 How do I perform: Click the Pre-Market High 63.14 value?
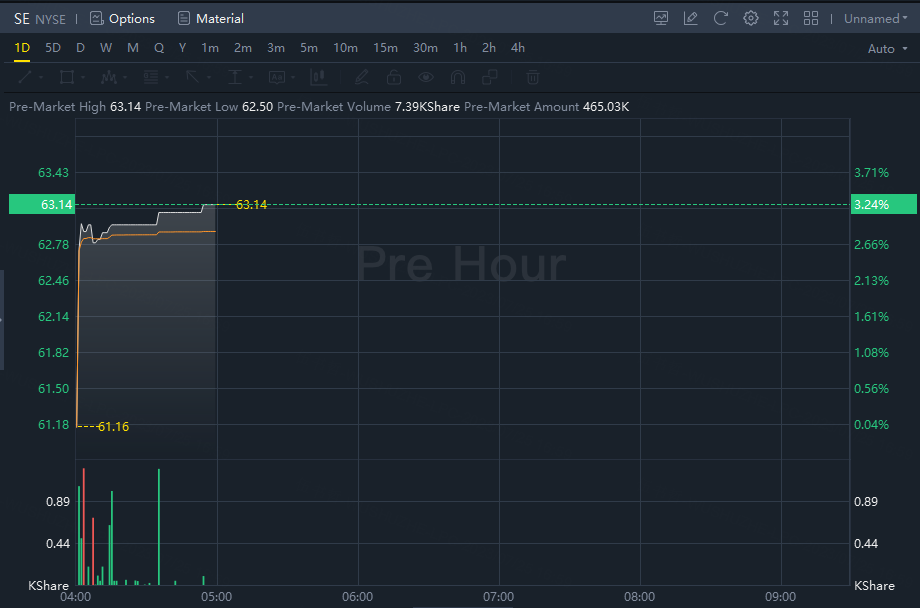point(126,107)
